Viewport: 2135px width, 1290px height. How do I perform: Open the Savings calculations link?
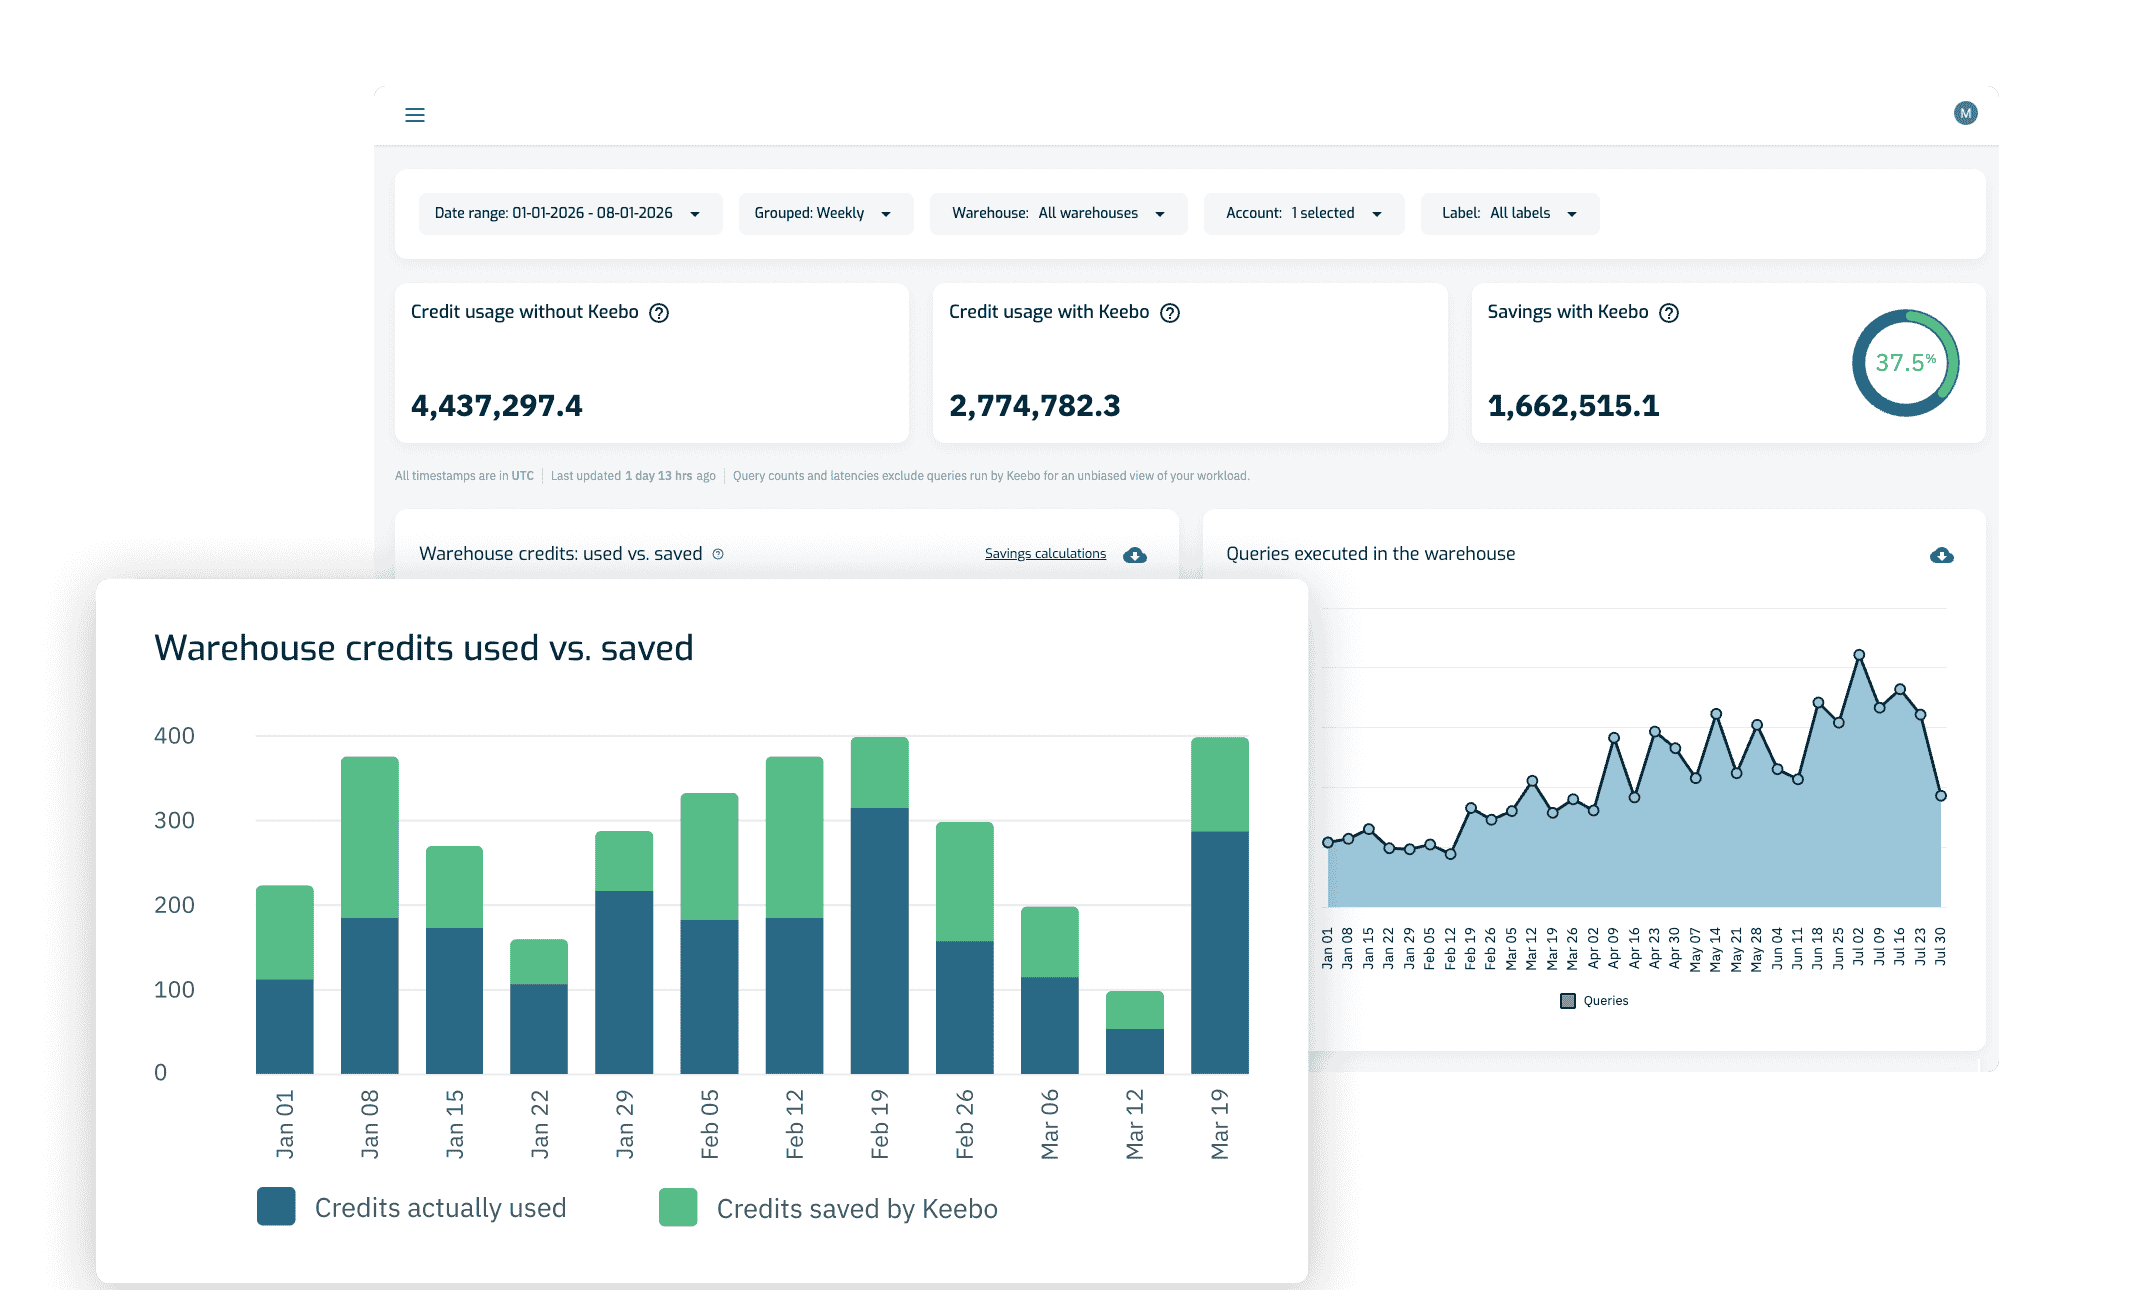pos(1045,554)
